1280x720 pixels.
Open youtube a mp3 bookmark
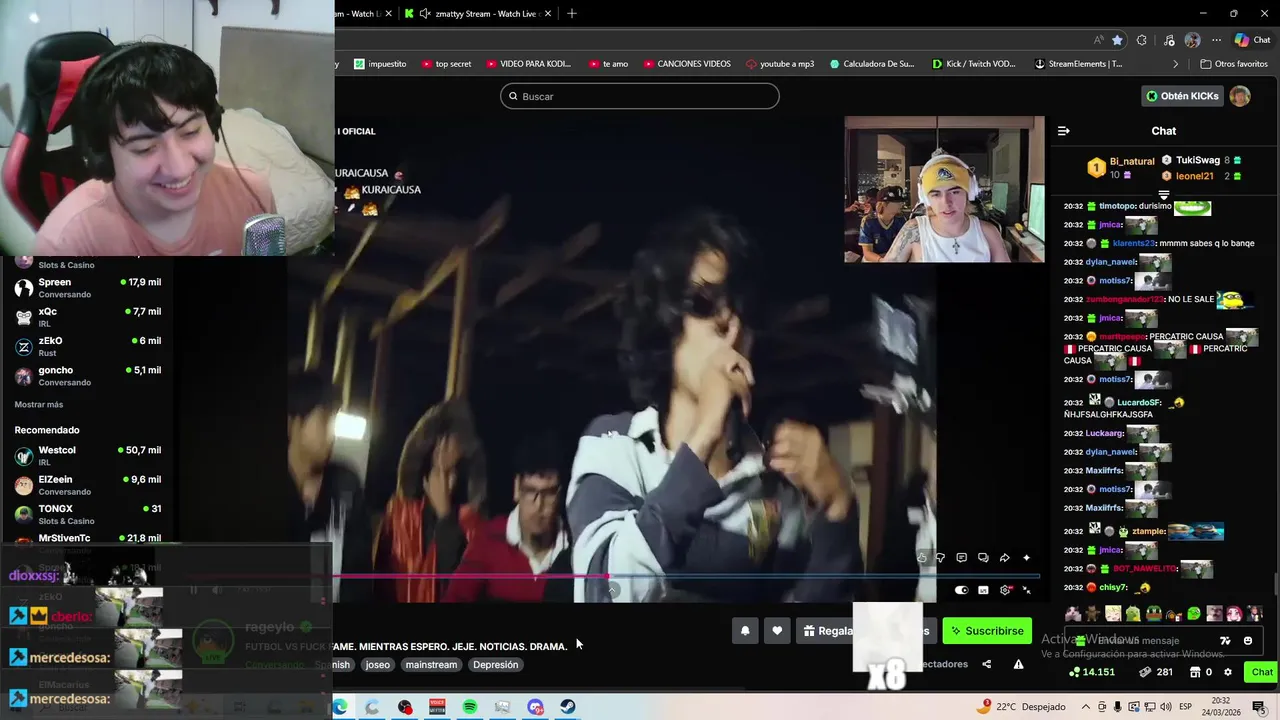coord(780,64)
